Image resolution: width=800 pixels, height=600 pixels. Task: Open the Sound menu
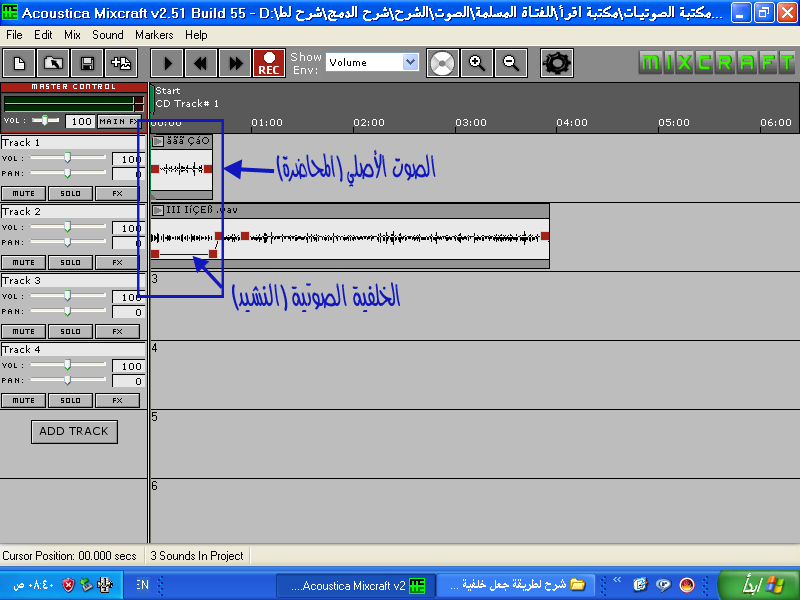coord(108,35)
